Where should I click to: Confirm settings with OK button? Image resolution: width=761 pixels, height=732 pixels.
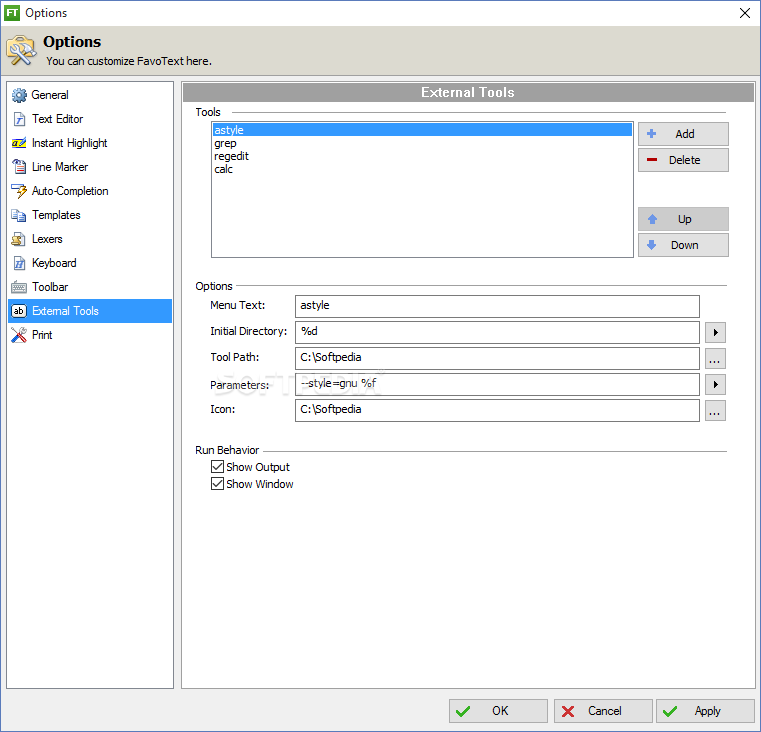click(x=498, y=711)
